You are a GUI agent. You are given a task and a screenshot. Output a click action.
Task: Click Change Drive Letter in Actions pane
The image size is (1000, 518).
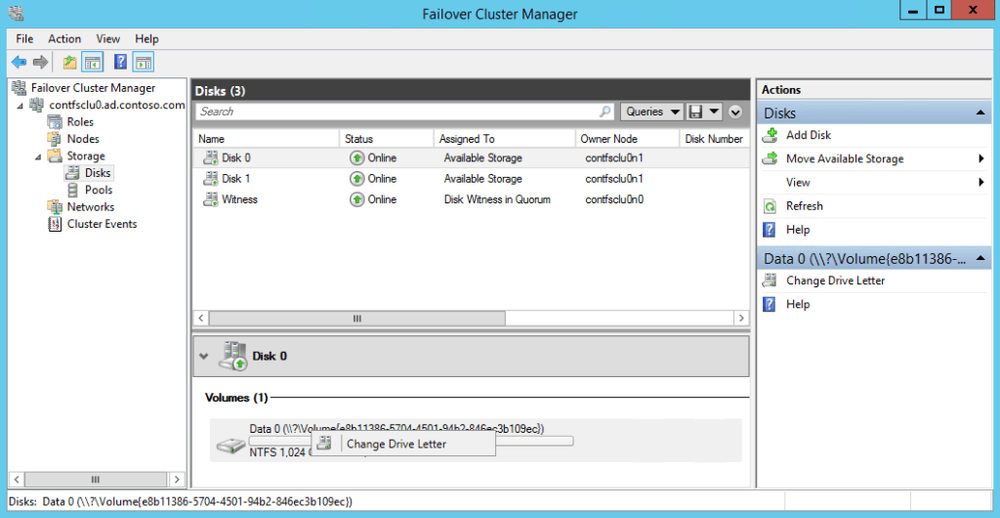pyautogui.click(x=835, y=281)
